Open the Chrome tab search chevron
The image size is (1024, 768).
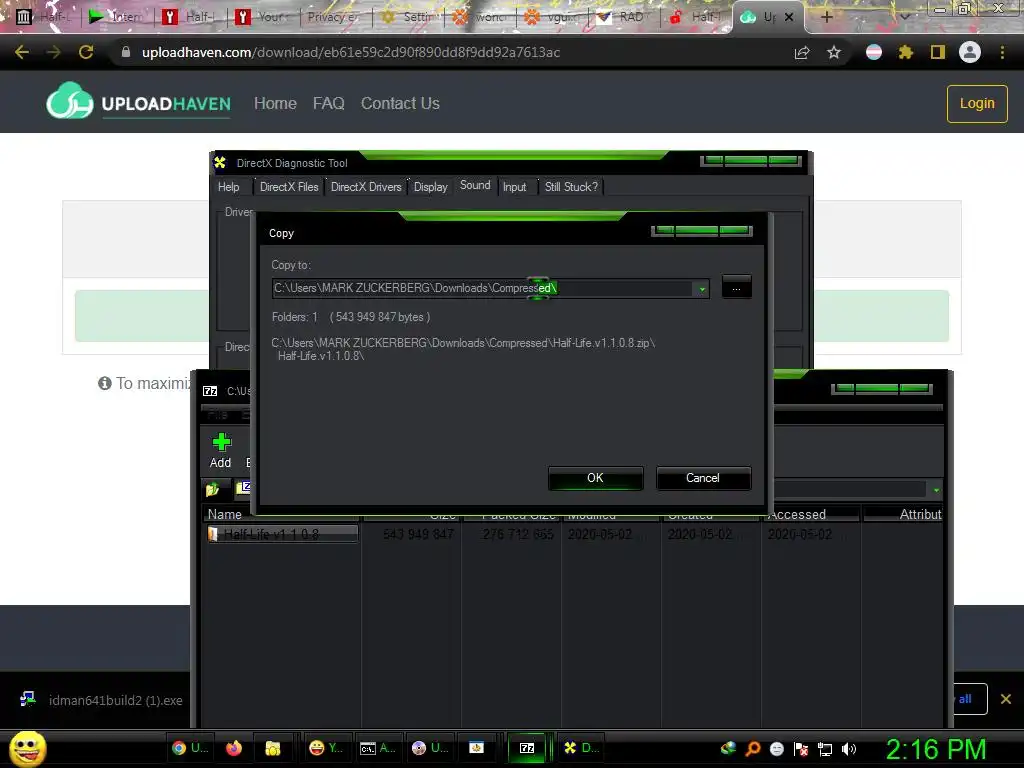pos(904,17)
